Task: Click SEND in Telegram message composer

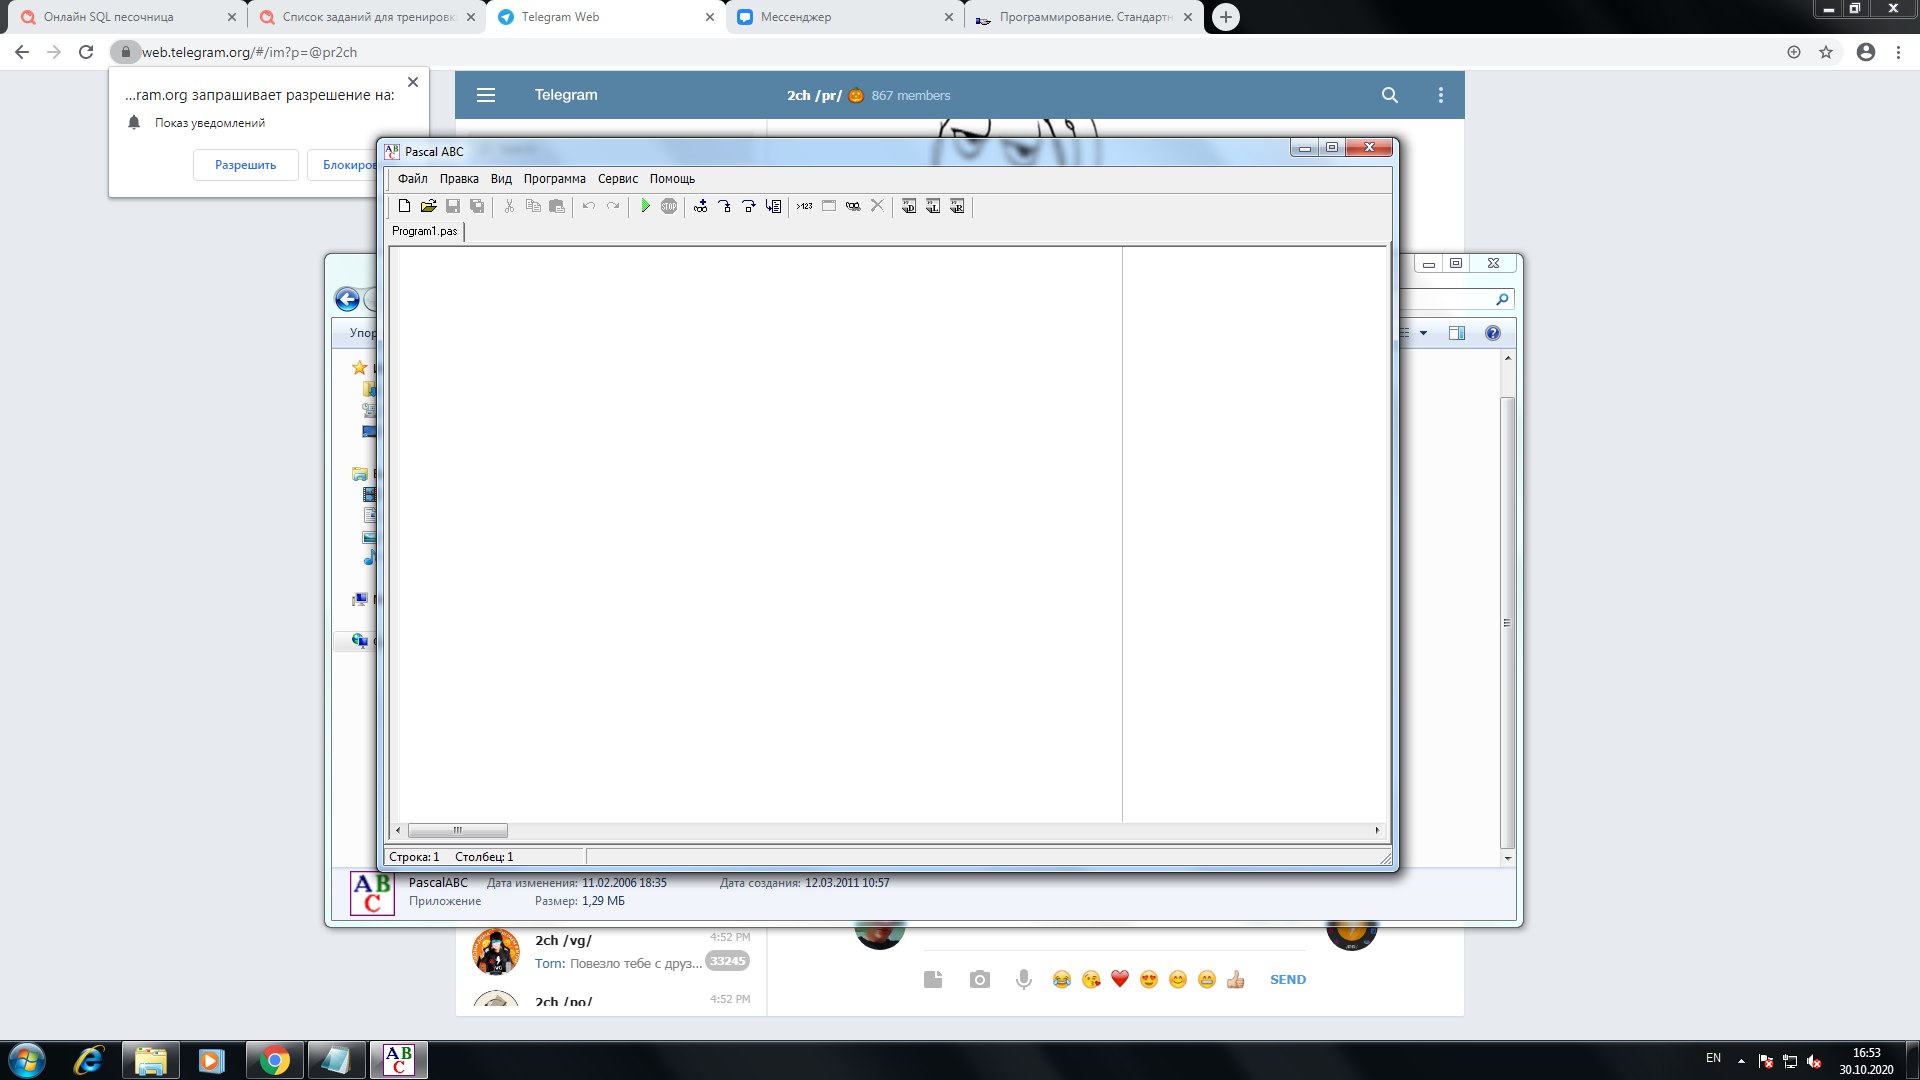Action: pos(1288,979)
